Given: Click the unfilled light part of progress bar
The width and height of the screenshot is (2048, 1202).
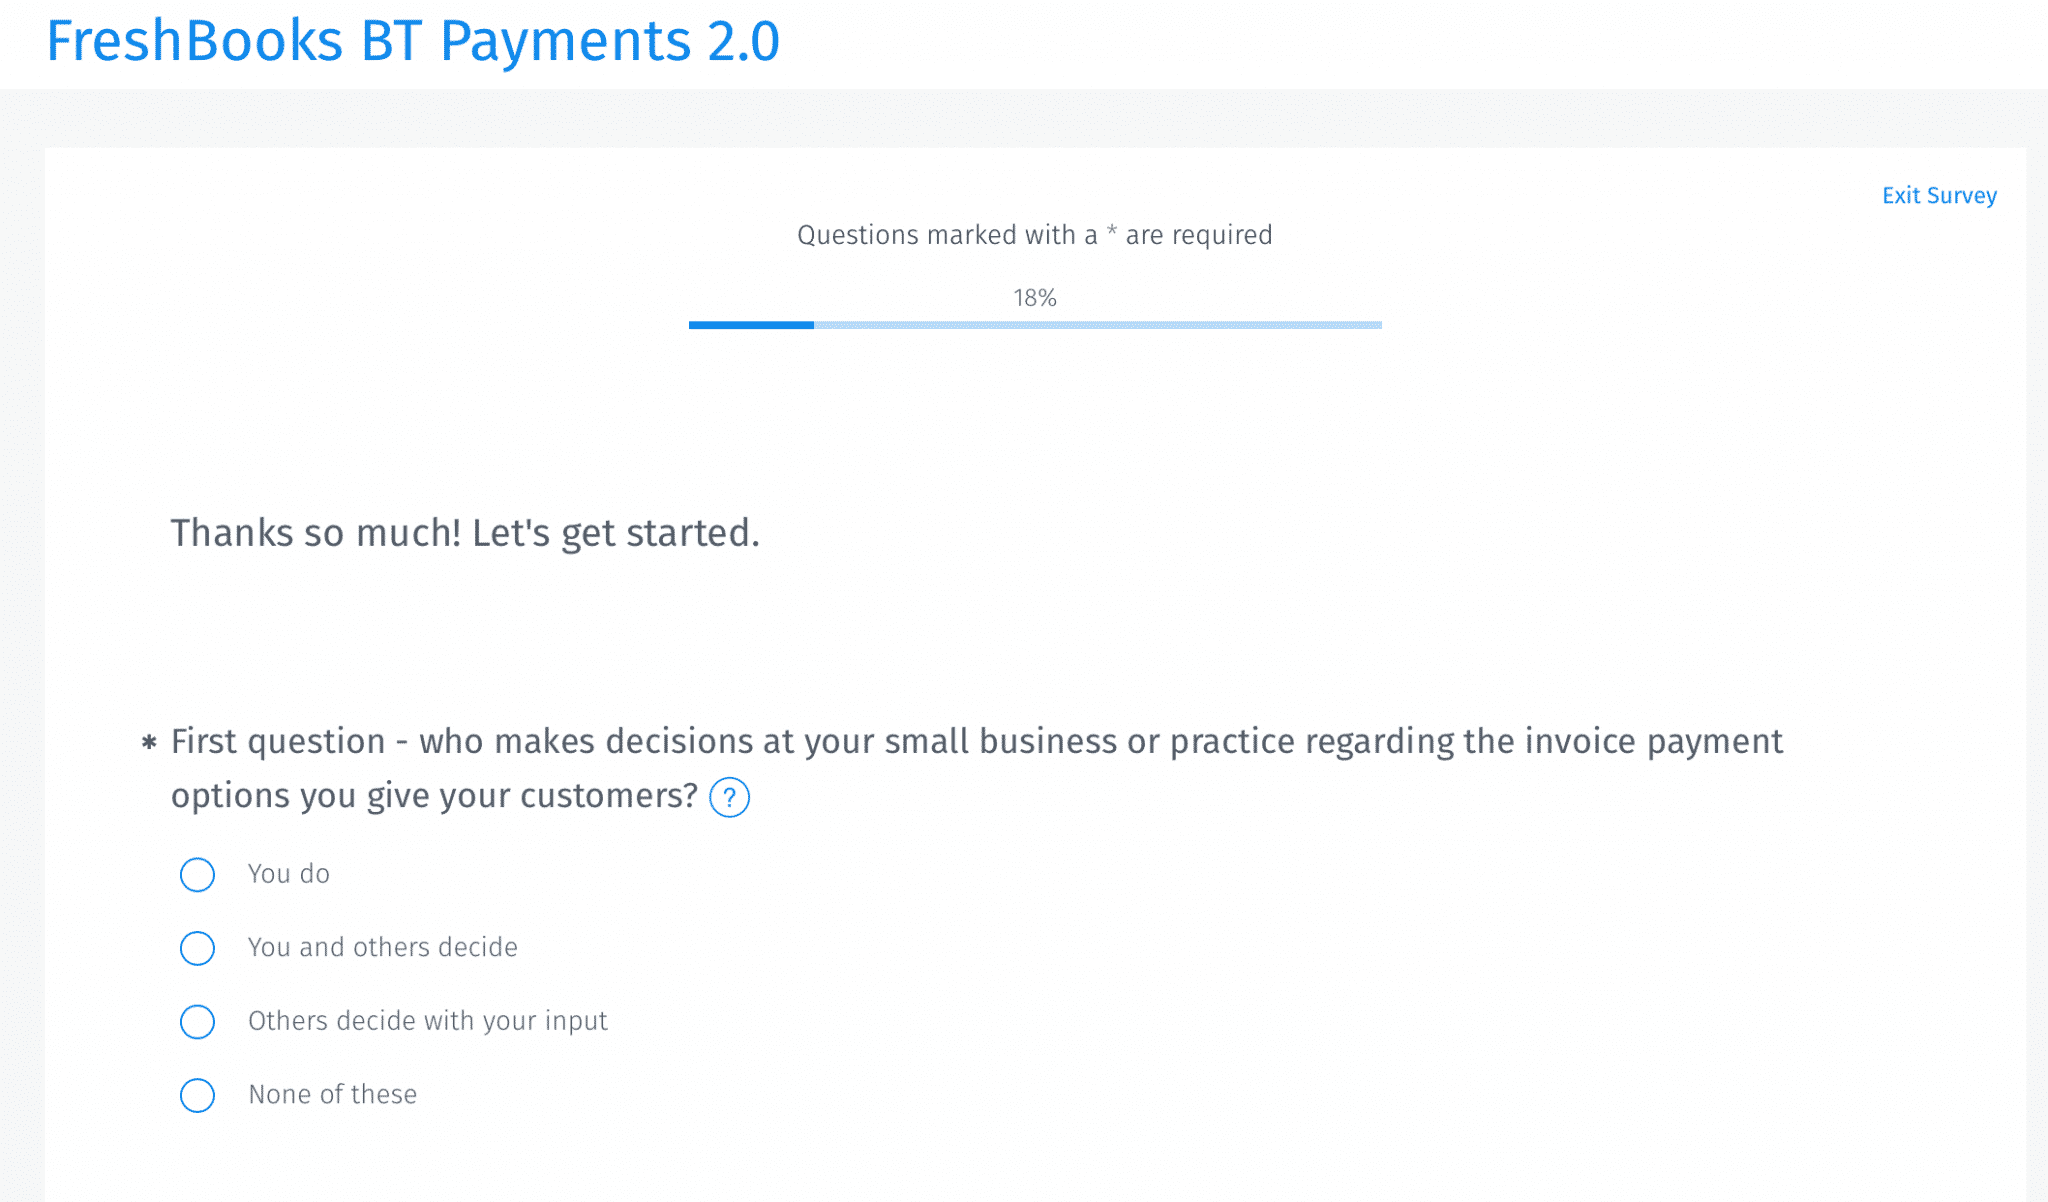Looking at the screenshot, I should (1098, 325).
